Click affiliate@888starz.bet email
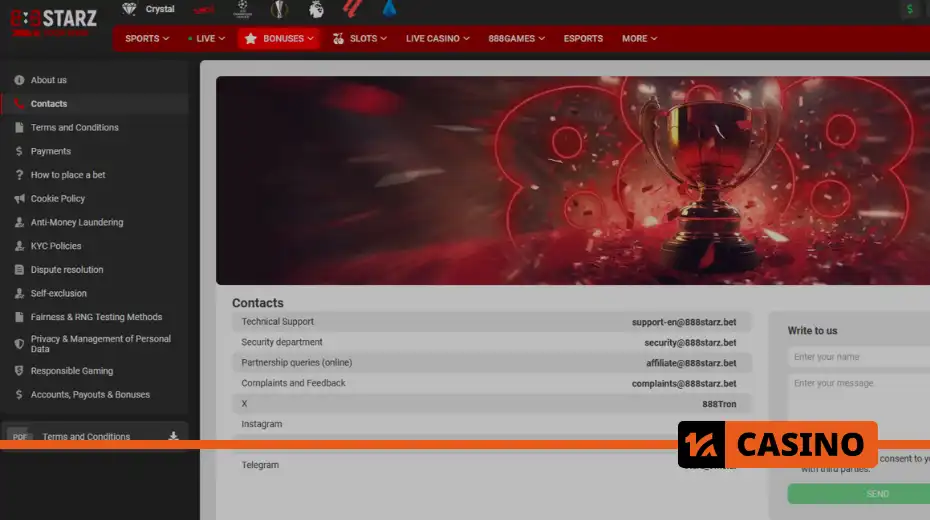Screen dimensions: 930x520 [691, 363]
